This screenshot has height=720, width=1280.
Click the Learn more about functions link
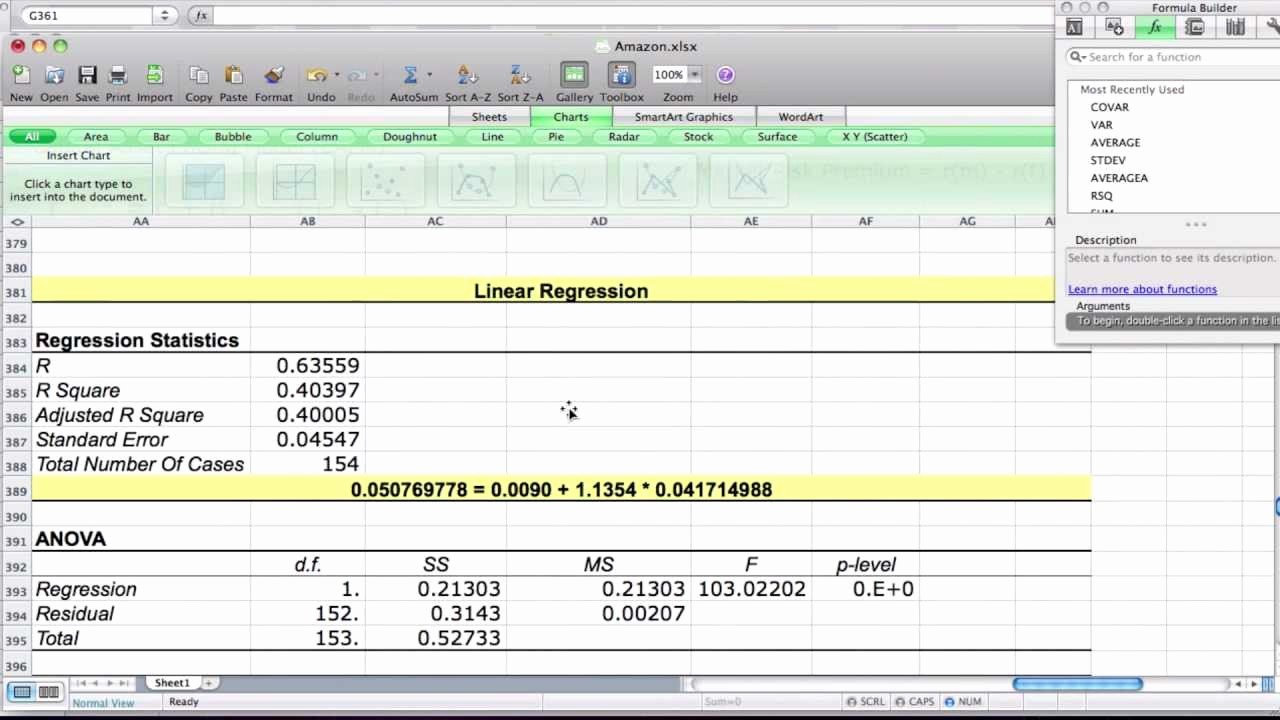tap(1142, 289)
